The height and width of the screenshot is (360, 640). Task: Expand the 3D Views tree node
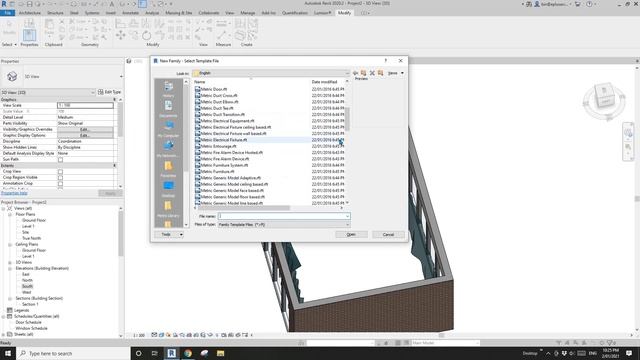point(10,262)
